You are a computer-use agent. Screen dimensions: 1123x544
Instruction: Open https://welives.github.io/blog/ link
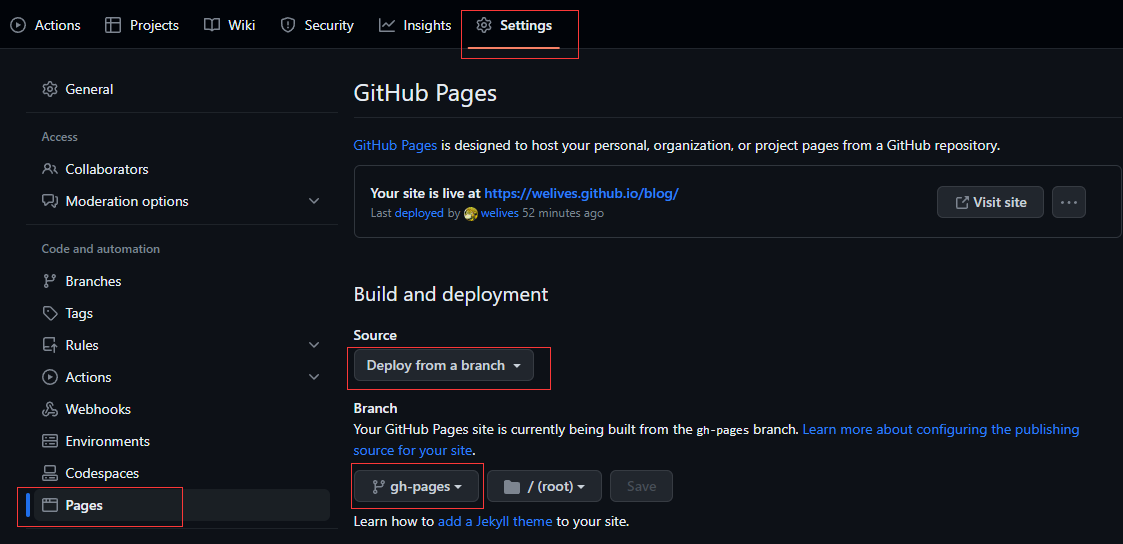point(581,193)
